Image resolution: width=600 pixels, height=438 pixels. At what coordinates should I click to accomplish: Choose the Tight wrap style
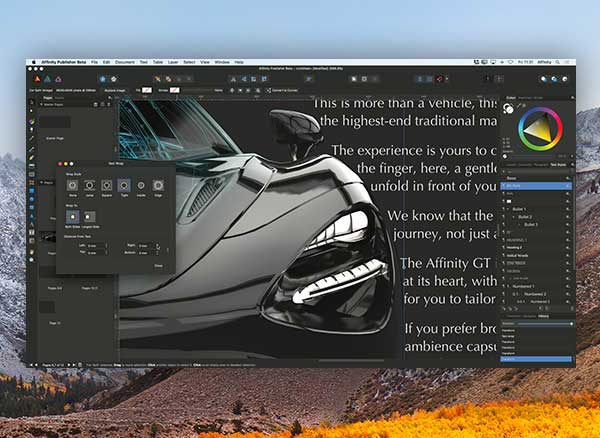(124, 186)
